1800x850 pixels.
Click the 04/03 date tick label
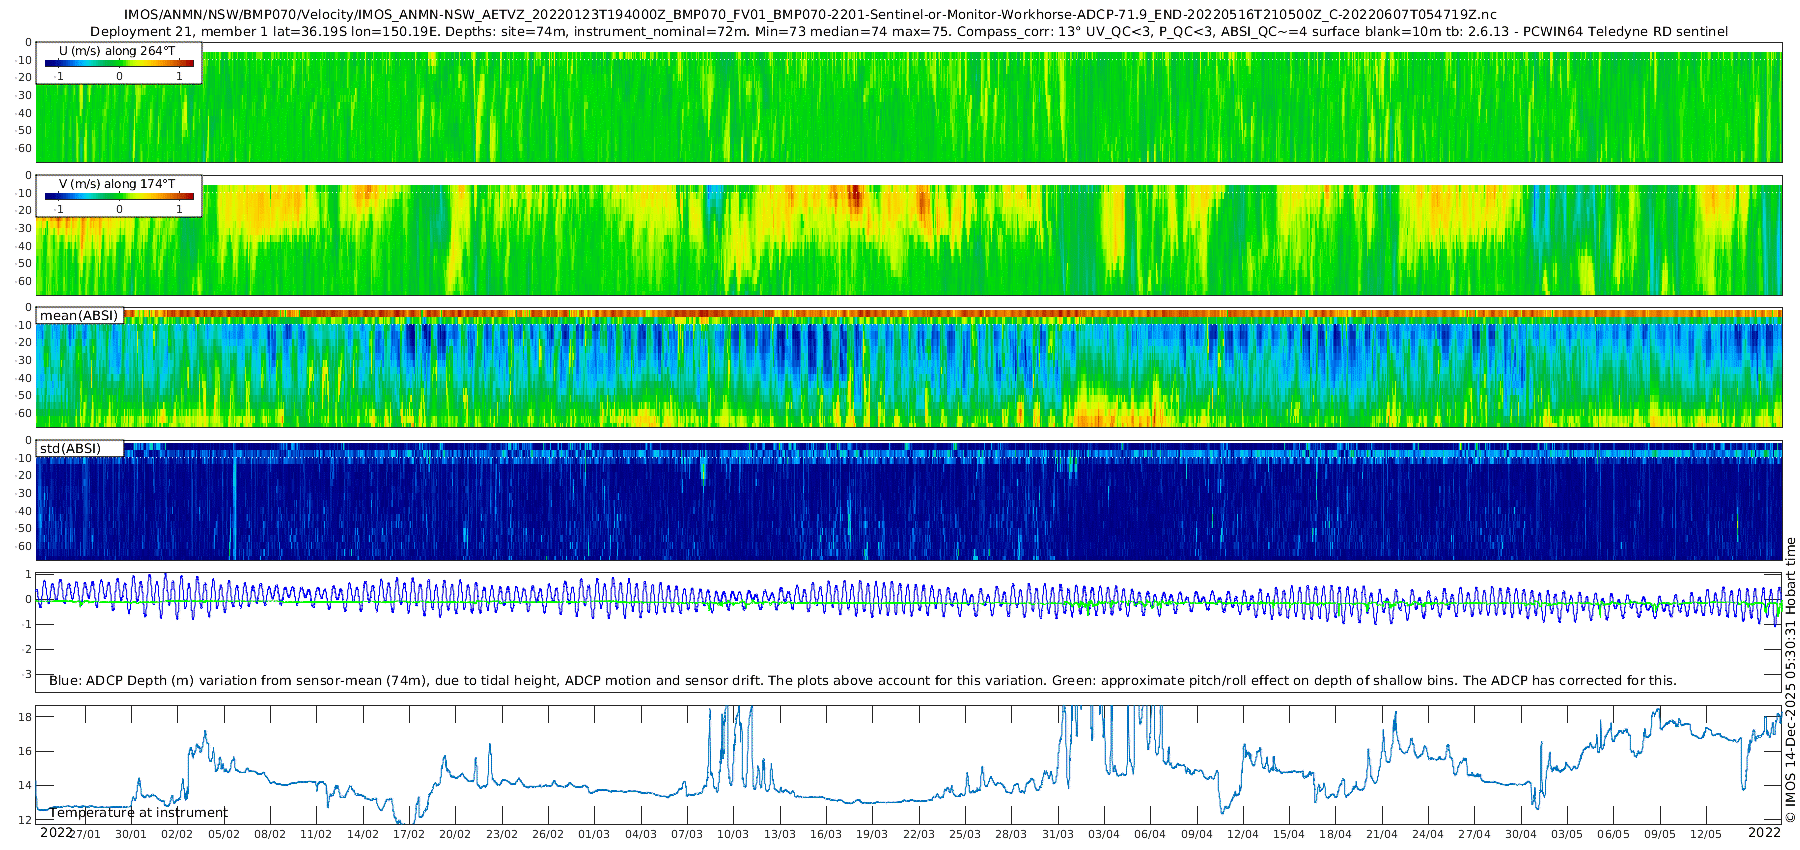[641, 834]
